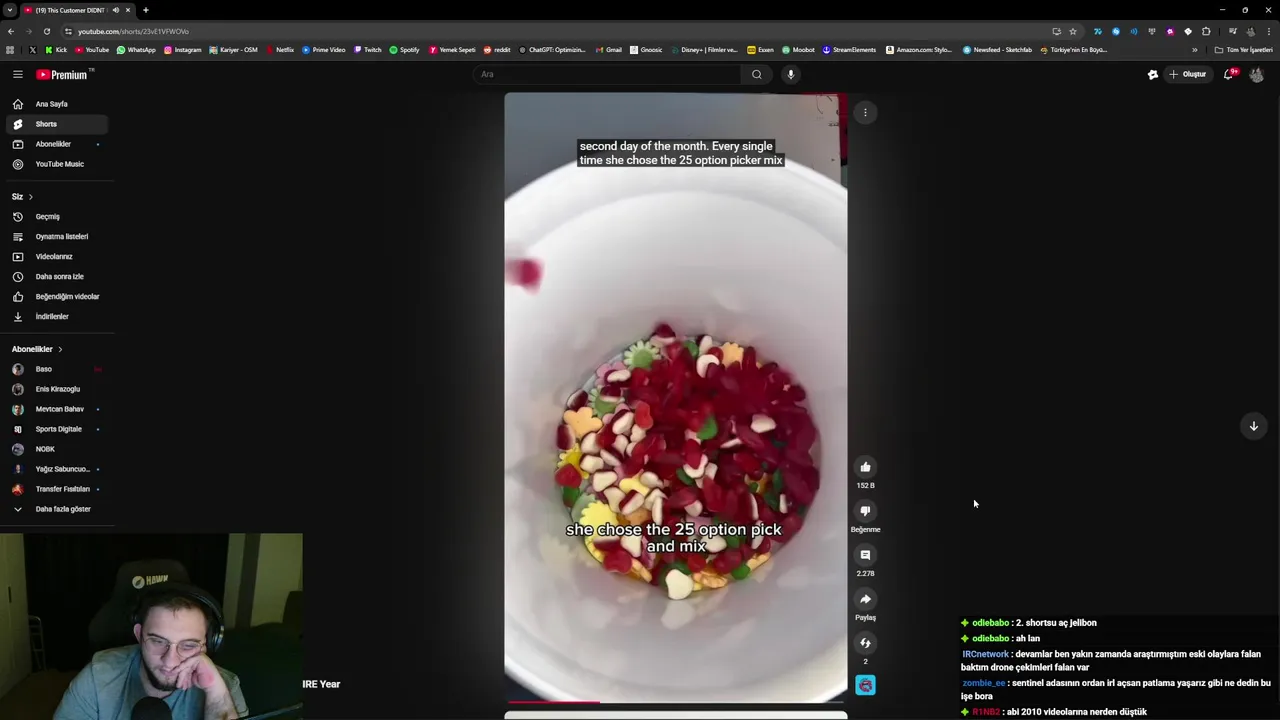This screenshot has height=720, width=1280.
Task: Open Twitch bookmark in bookmarks bar
Action: (367, 49)
